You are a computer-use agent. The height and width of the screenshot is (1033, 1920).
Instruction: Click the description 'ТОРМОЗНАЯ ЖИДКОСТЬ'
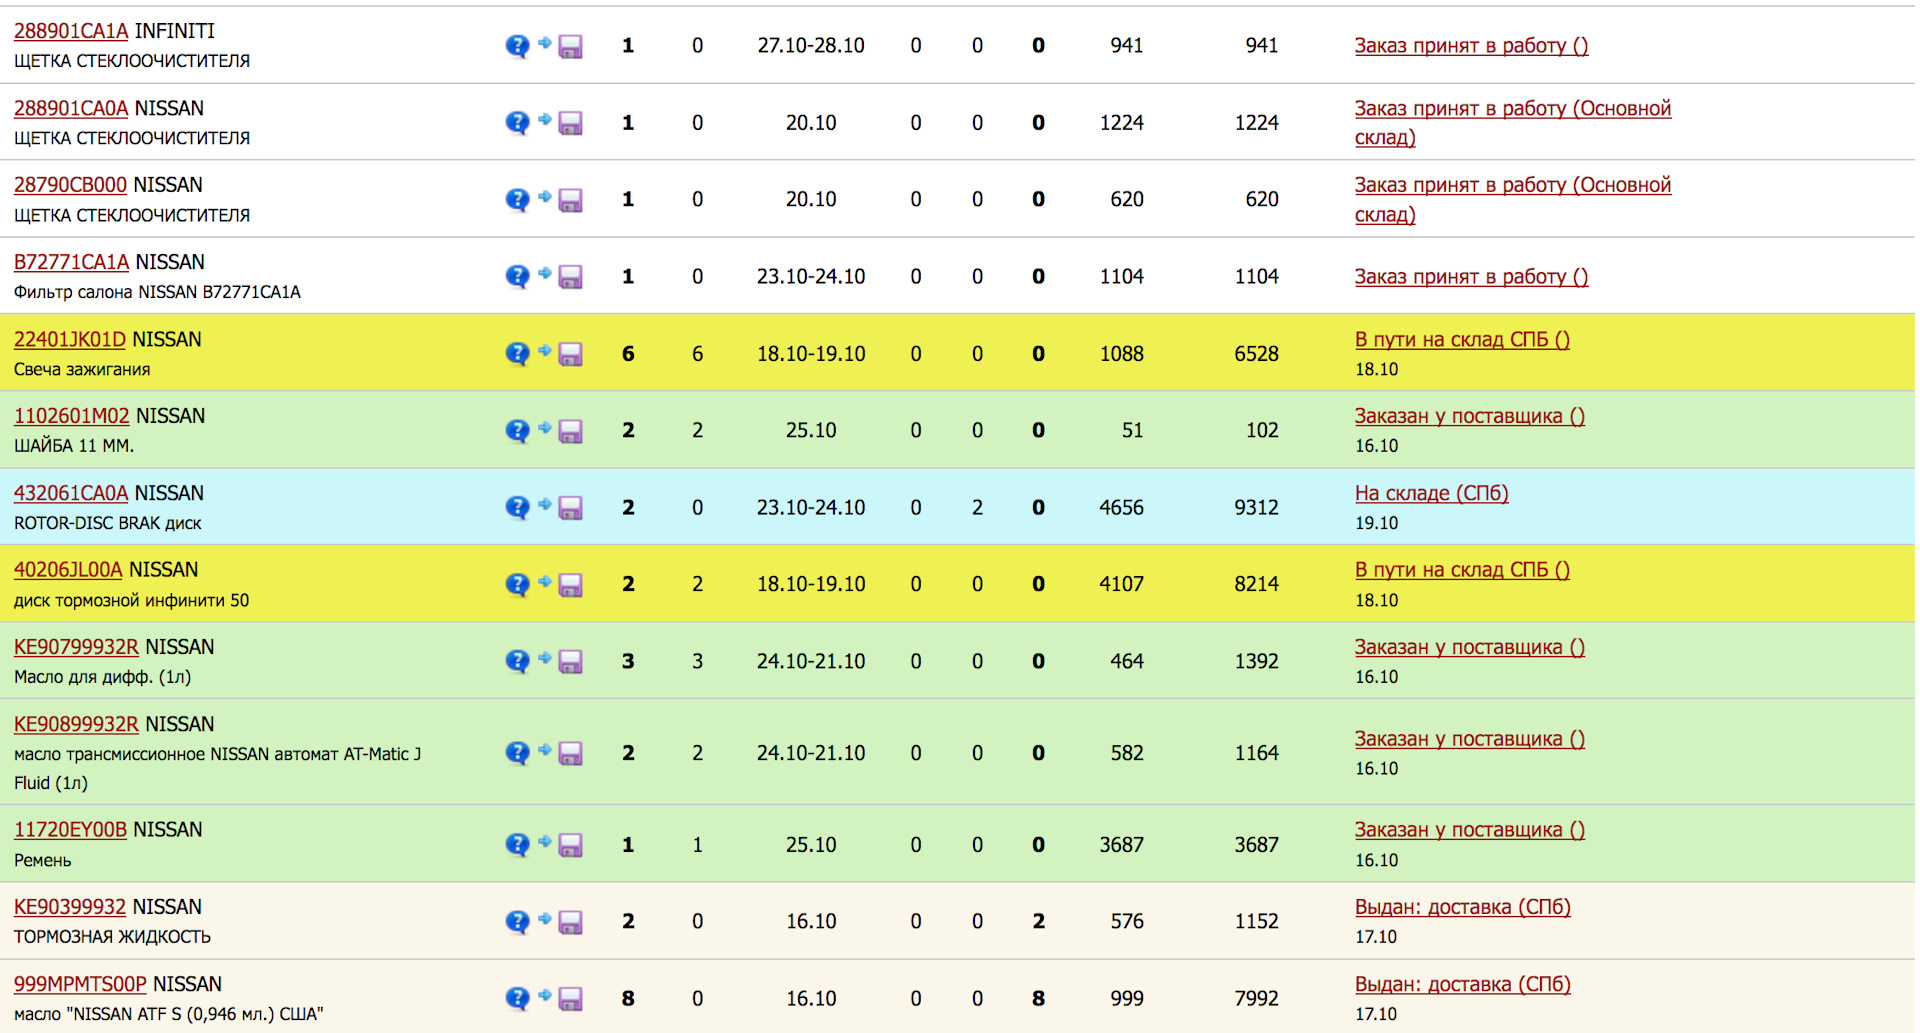pos(112,937)
